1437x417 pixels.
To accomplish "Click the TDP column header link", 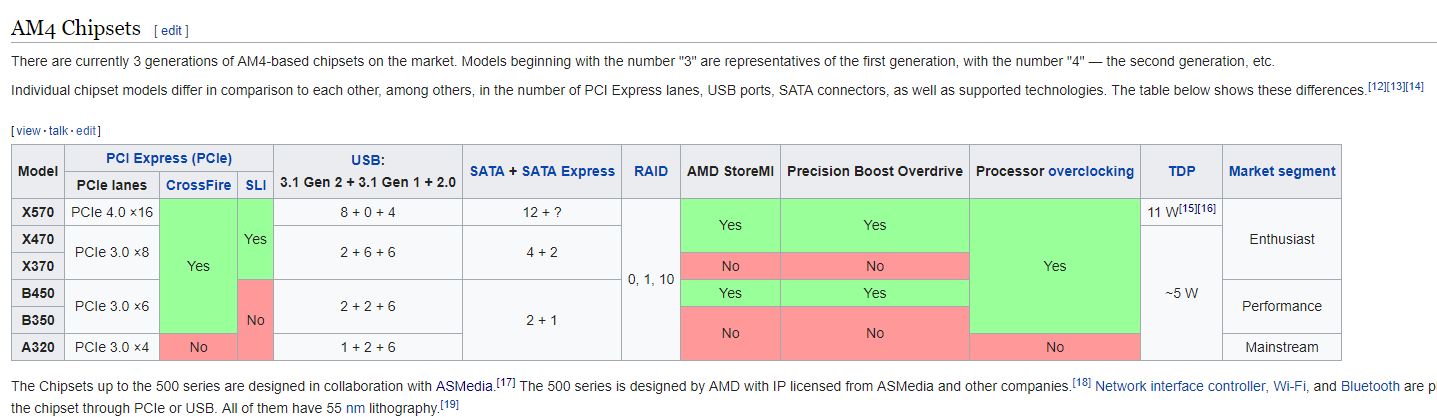I will [x=1181, y=171].
